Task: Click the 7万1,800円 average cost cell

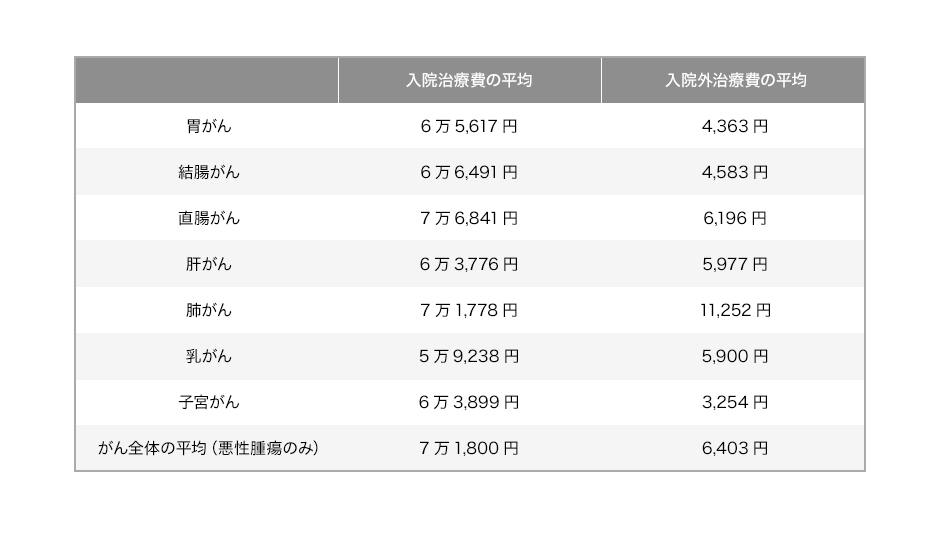Action: point(469,448)
